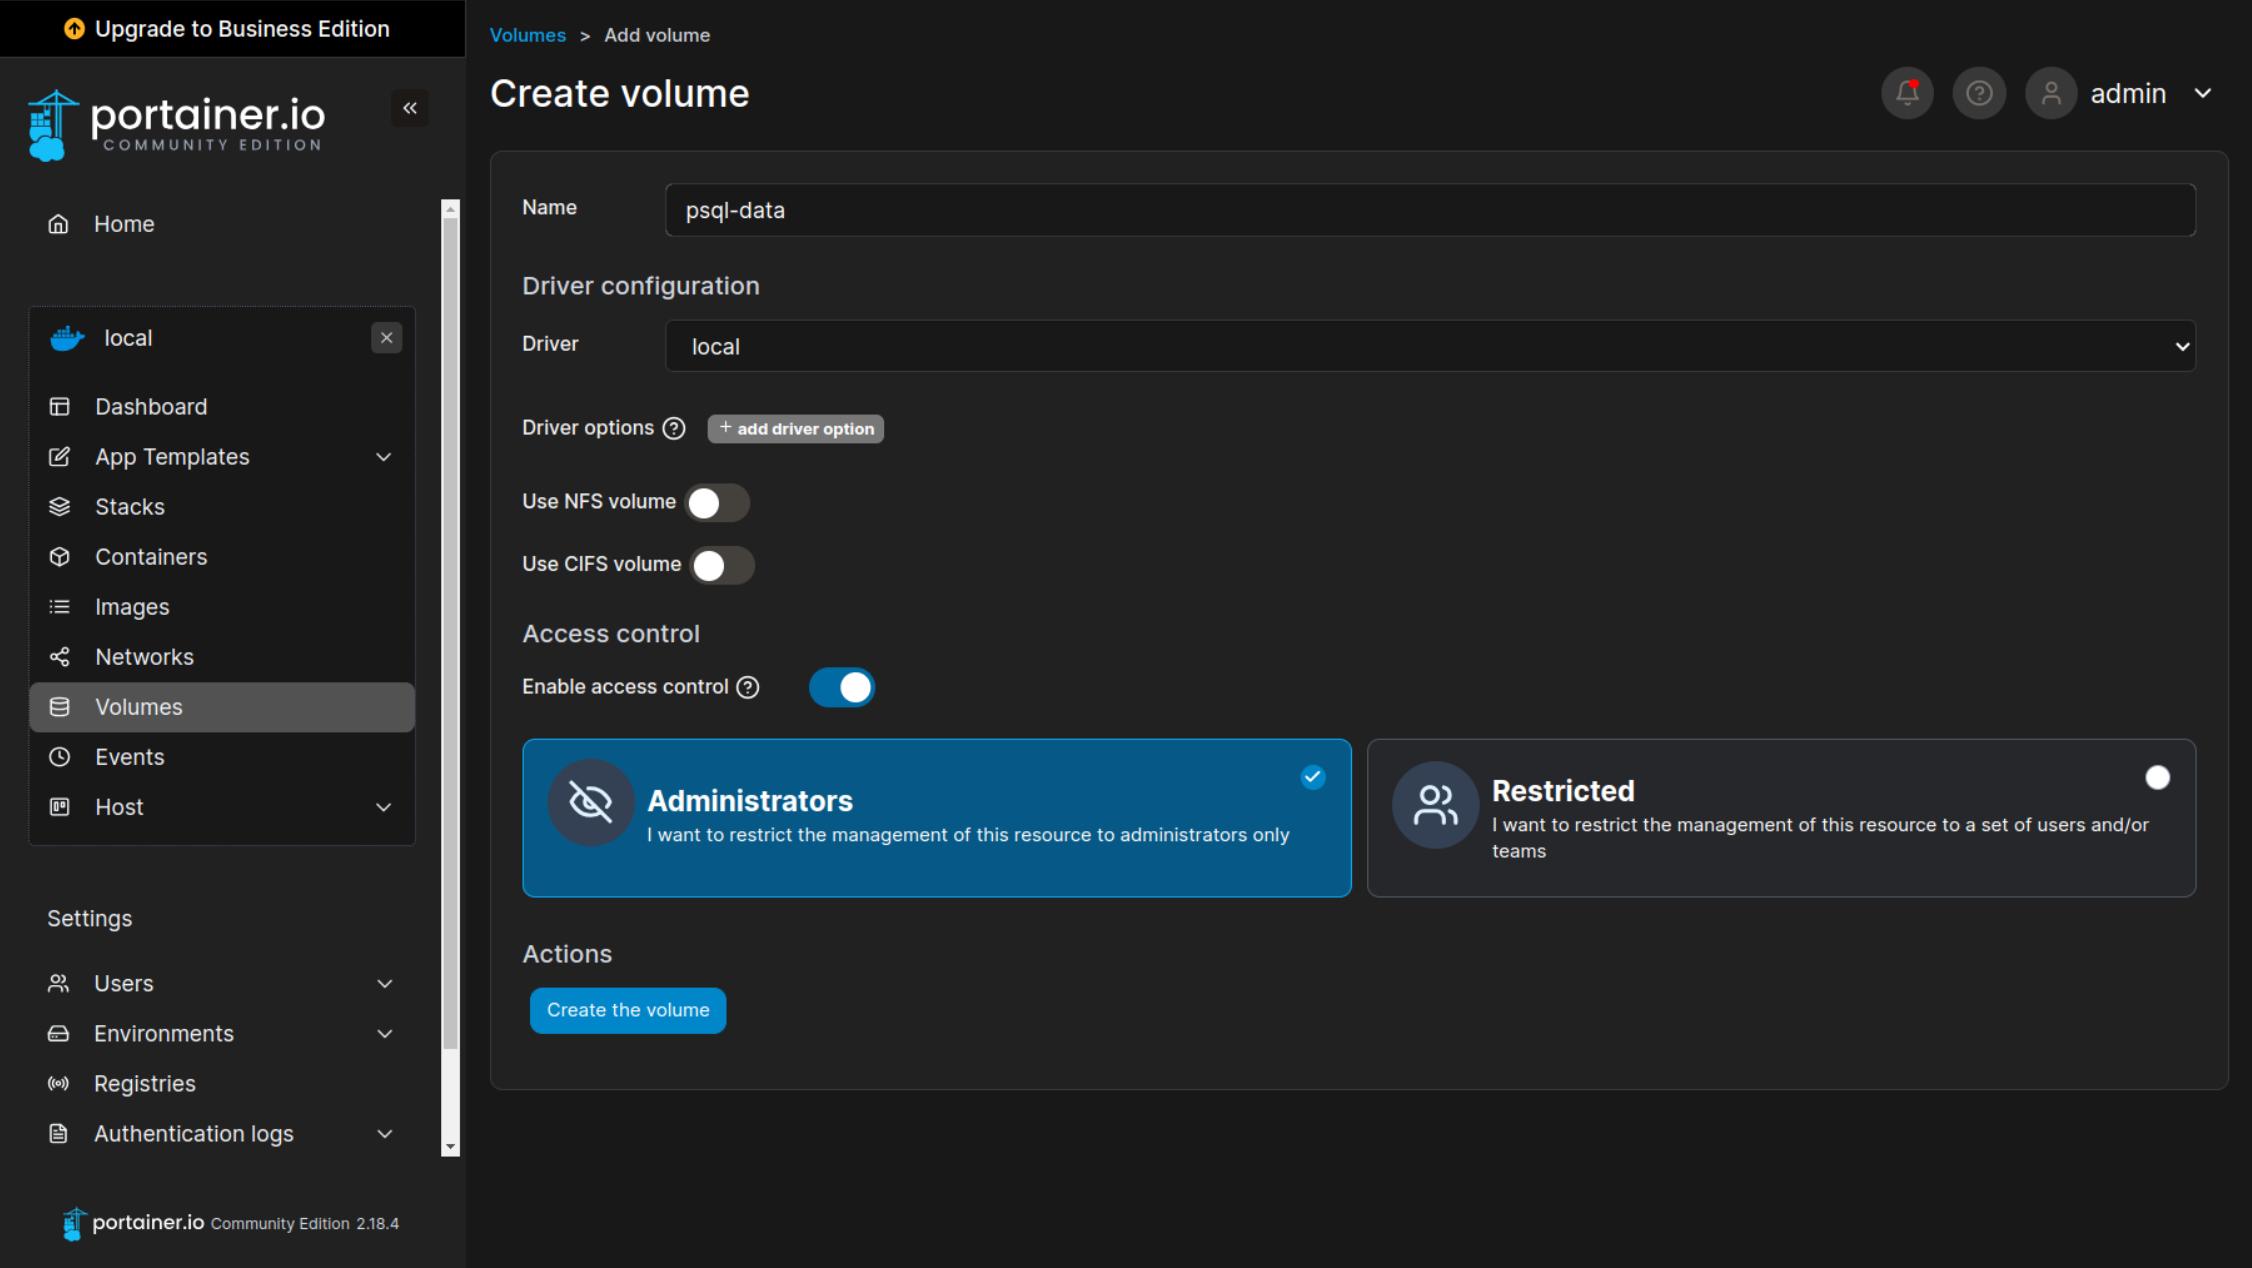
Task: Click the Create the volume button
Action: pos(628,1010)
